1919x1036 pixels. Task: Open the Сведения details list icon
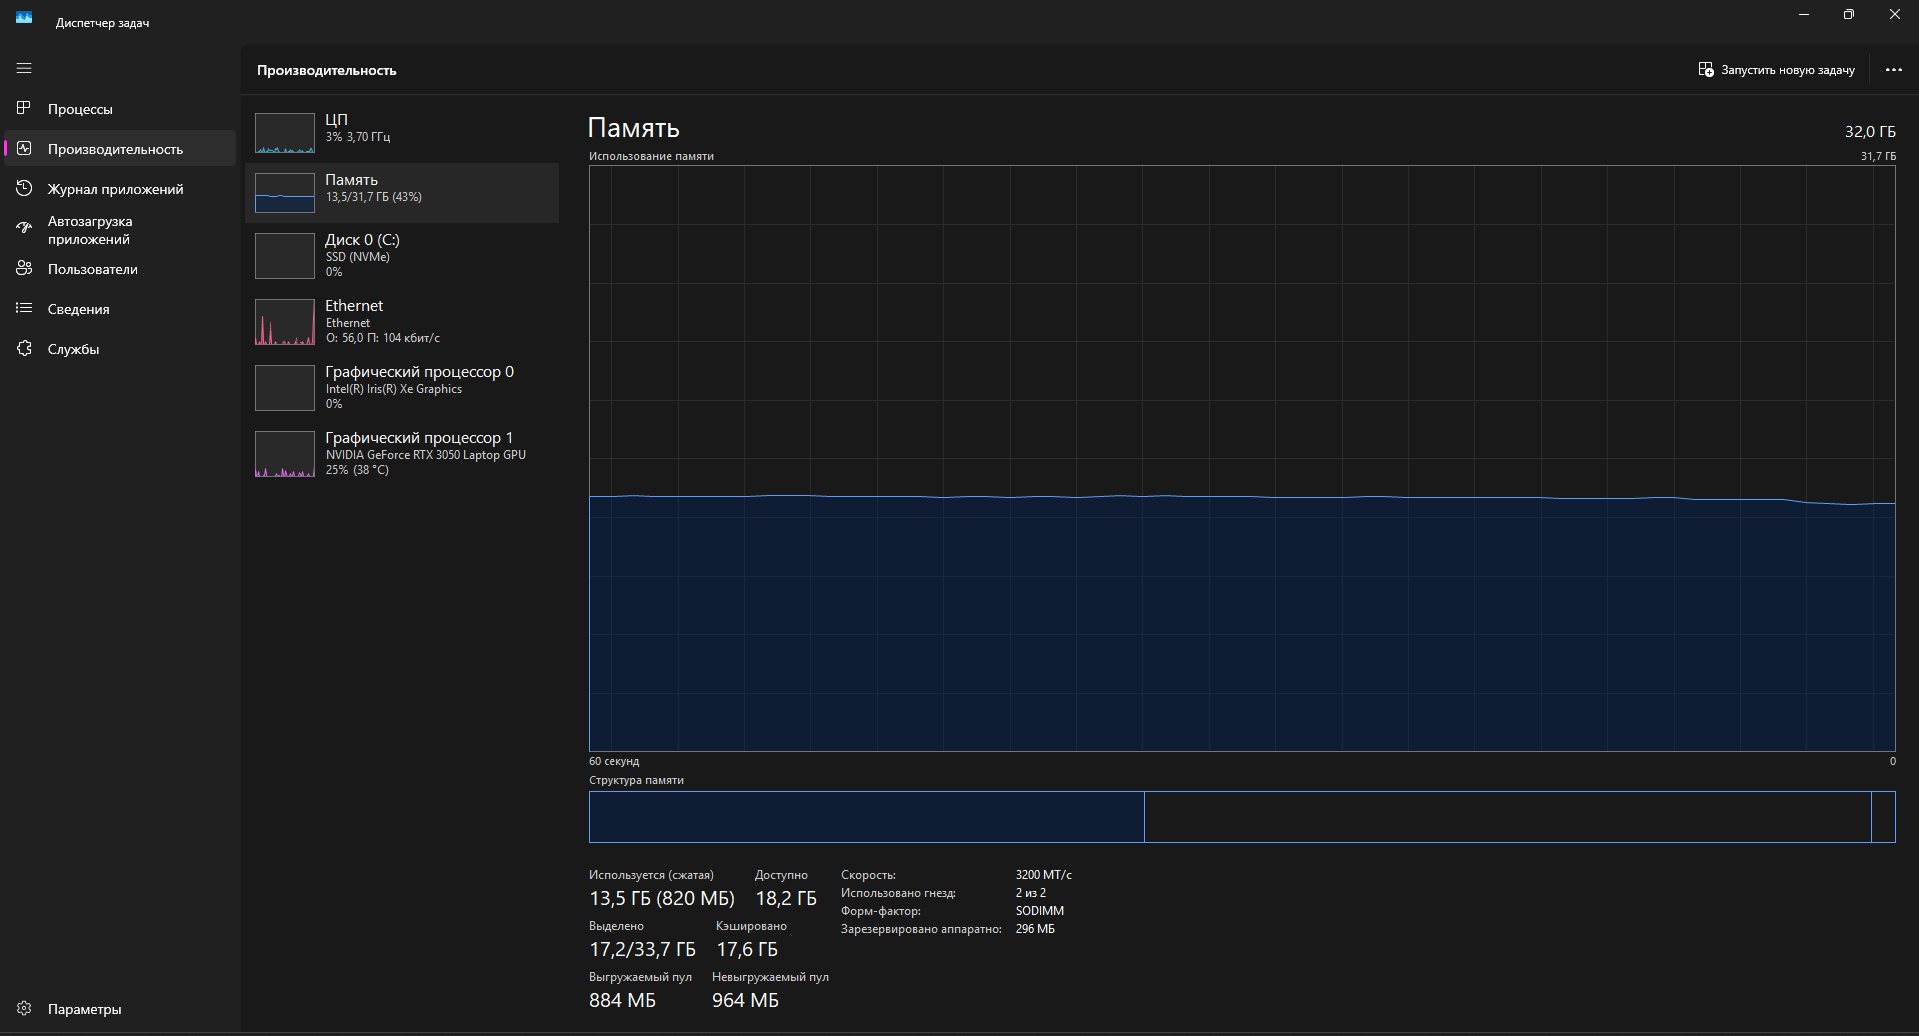click(24, 308)
